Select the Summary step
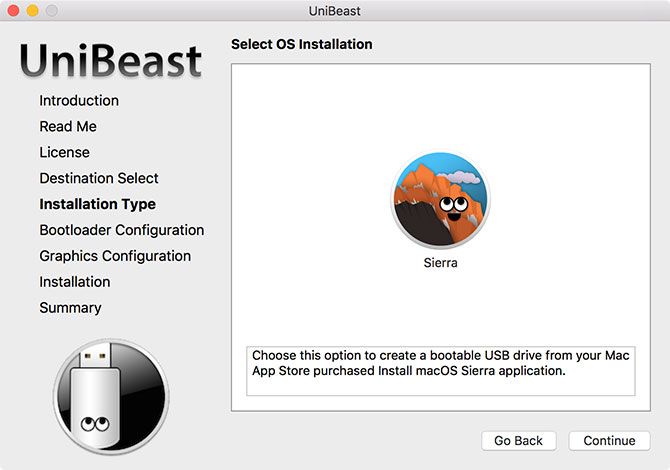 (70, 308)
